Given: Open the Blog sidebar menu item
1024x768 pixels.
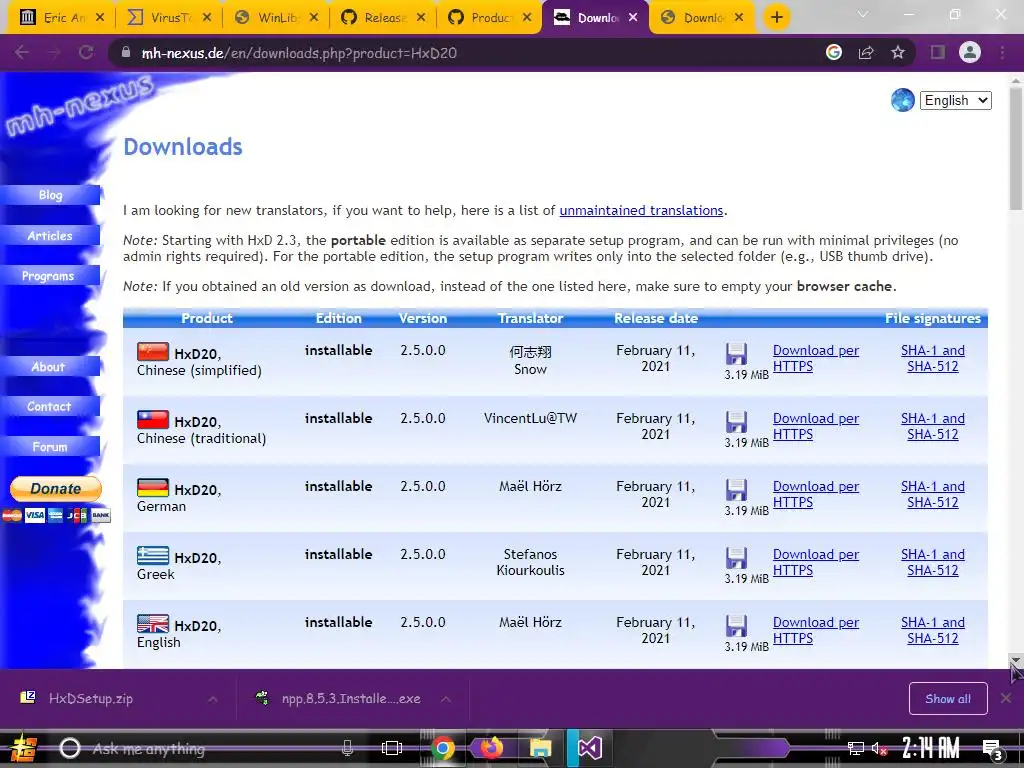Looking at the screenshot, I should point(50,195).
